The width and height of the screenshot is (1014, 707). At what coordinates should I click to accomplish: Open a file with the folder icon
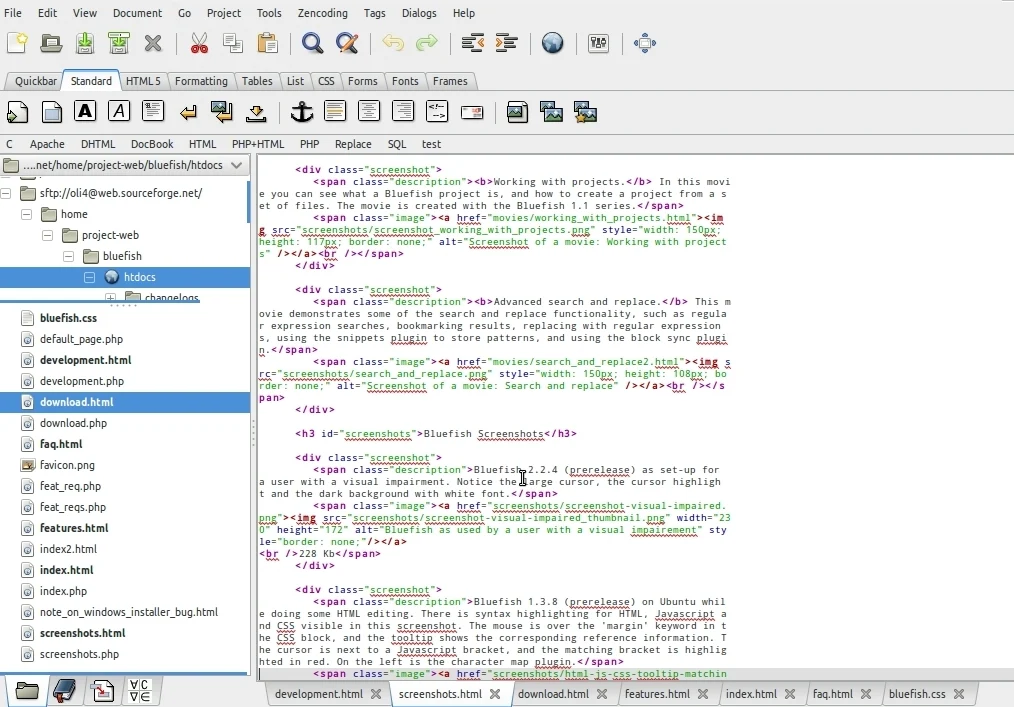click(51, 43)
